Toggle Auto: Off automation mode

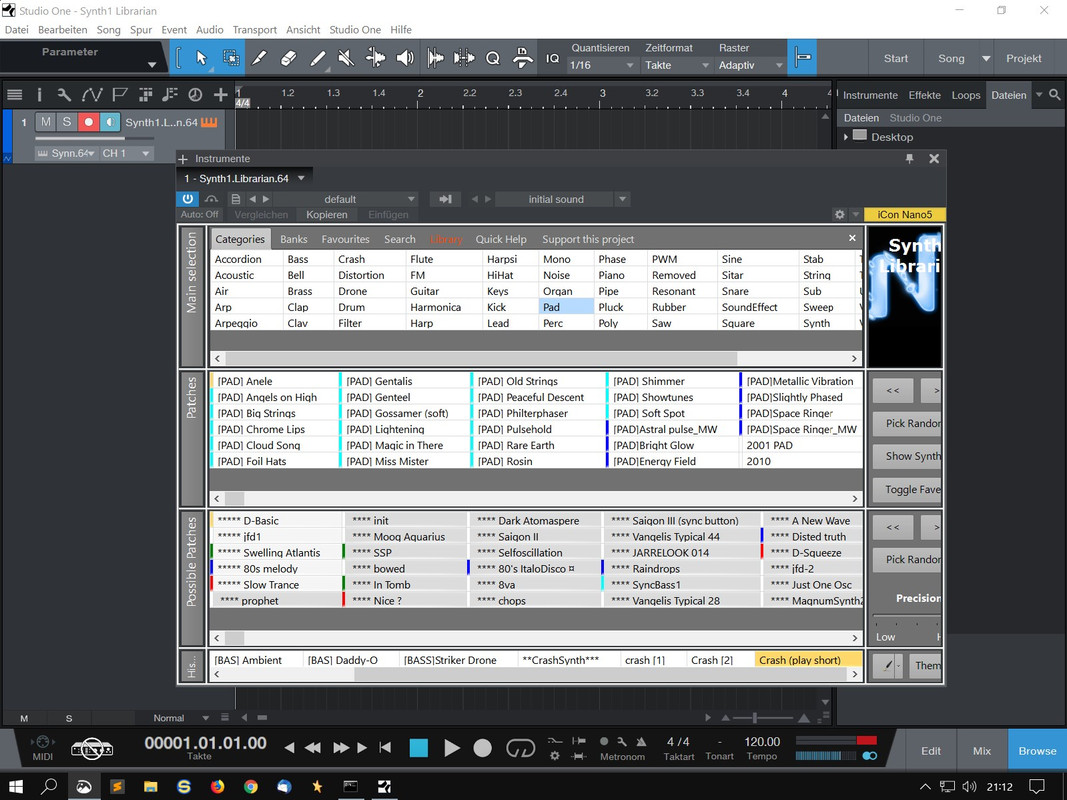[200, 214]
